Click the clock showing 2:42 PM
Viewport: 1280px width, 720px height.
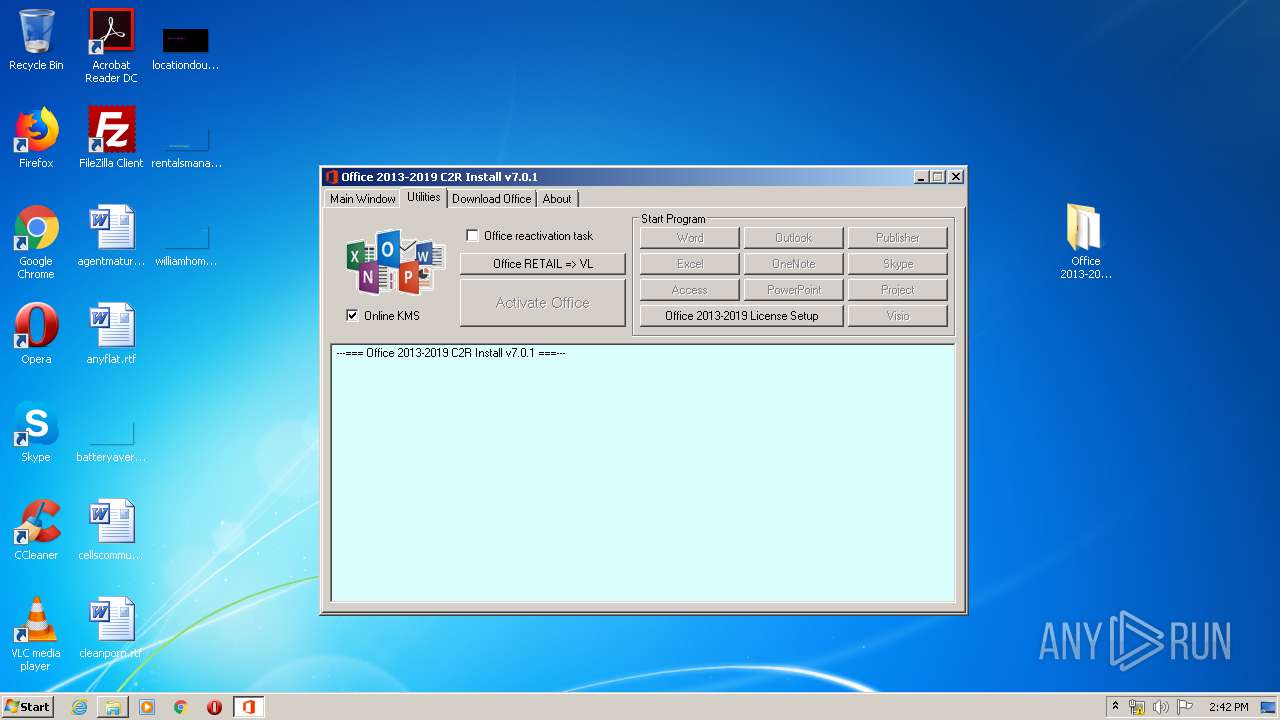click(1228, 707)
